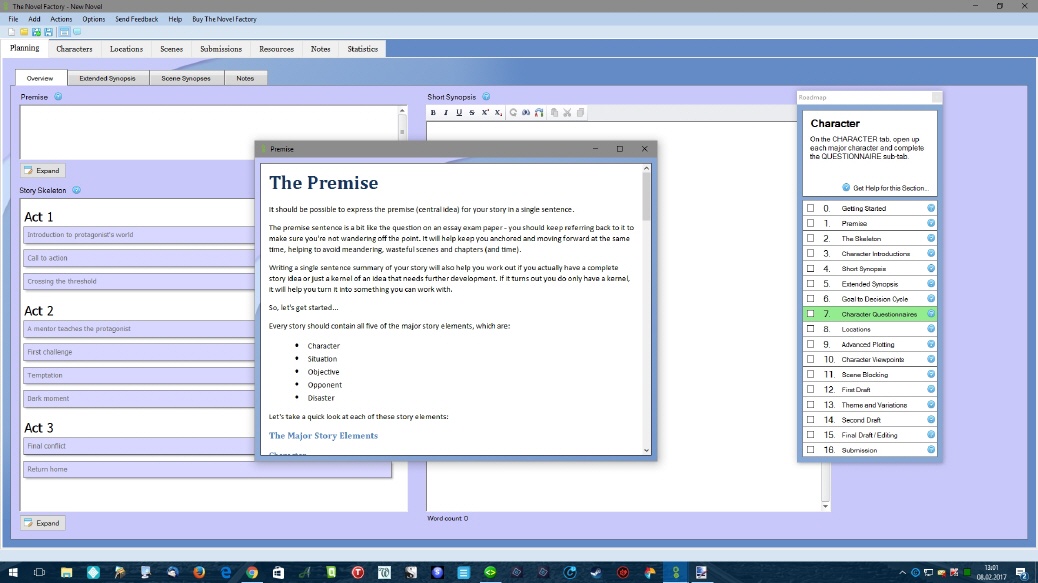Click scrollbar thumb in Premise help window
Screen dimensions: 1038x583
click(646, 197)
